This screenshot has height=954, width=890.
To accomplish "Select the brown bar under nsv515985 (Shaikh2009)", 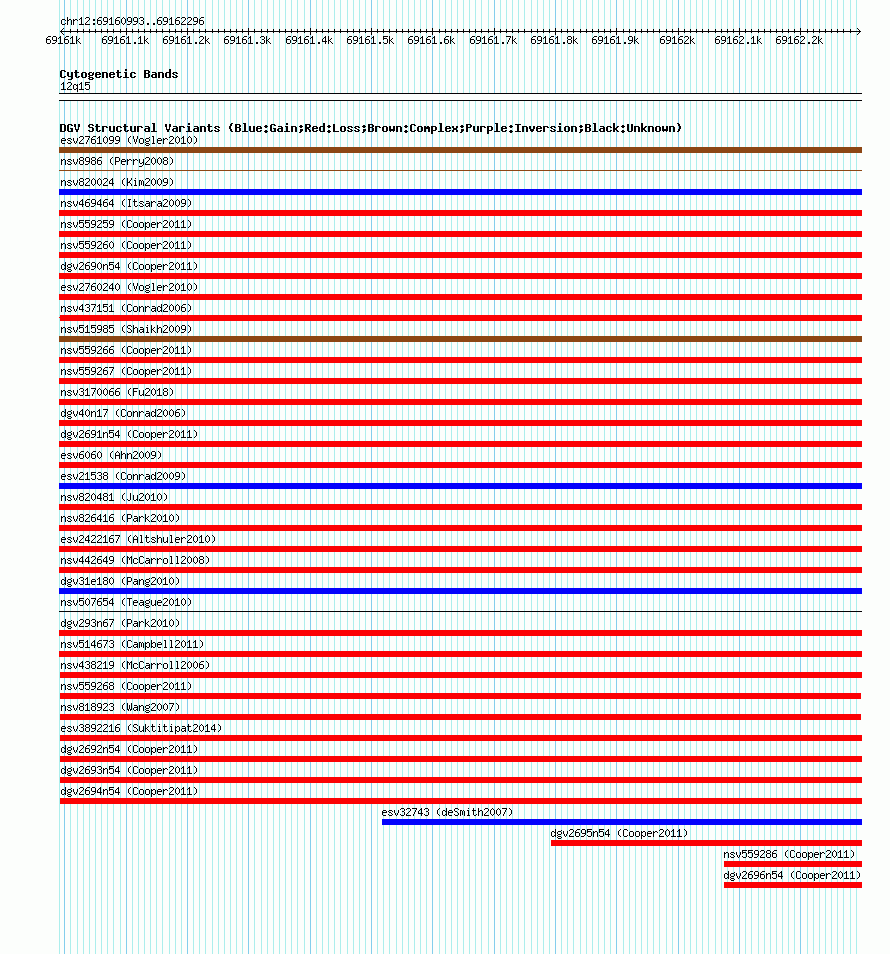I will coord(461,339).
